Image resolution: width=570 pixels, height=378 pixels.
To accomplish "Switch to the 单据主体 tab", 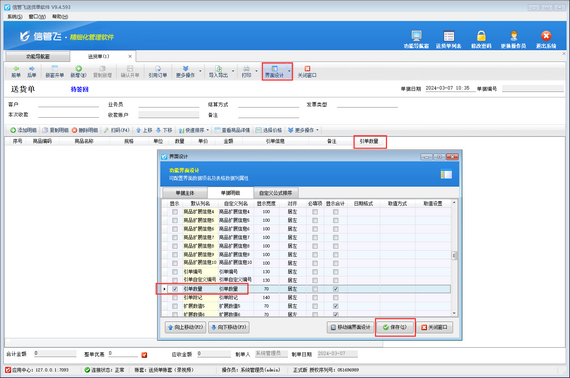I will (185, 193).
